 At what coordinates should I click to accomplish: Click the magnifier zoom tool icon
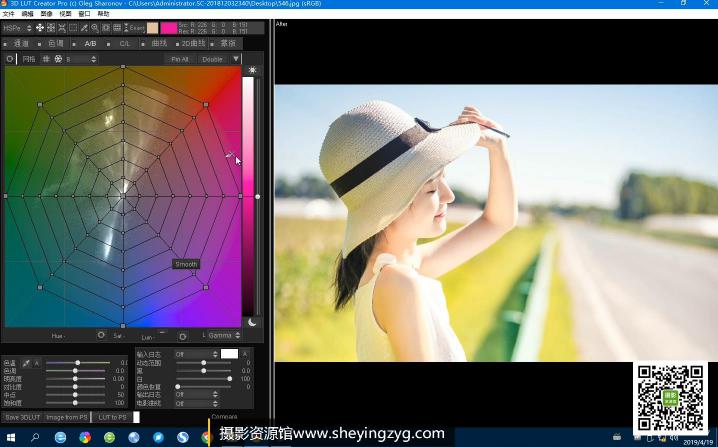[95, 27]
